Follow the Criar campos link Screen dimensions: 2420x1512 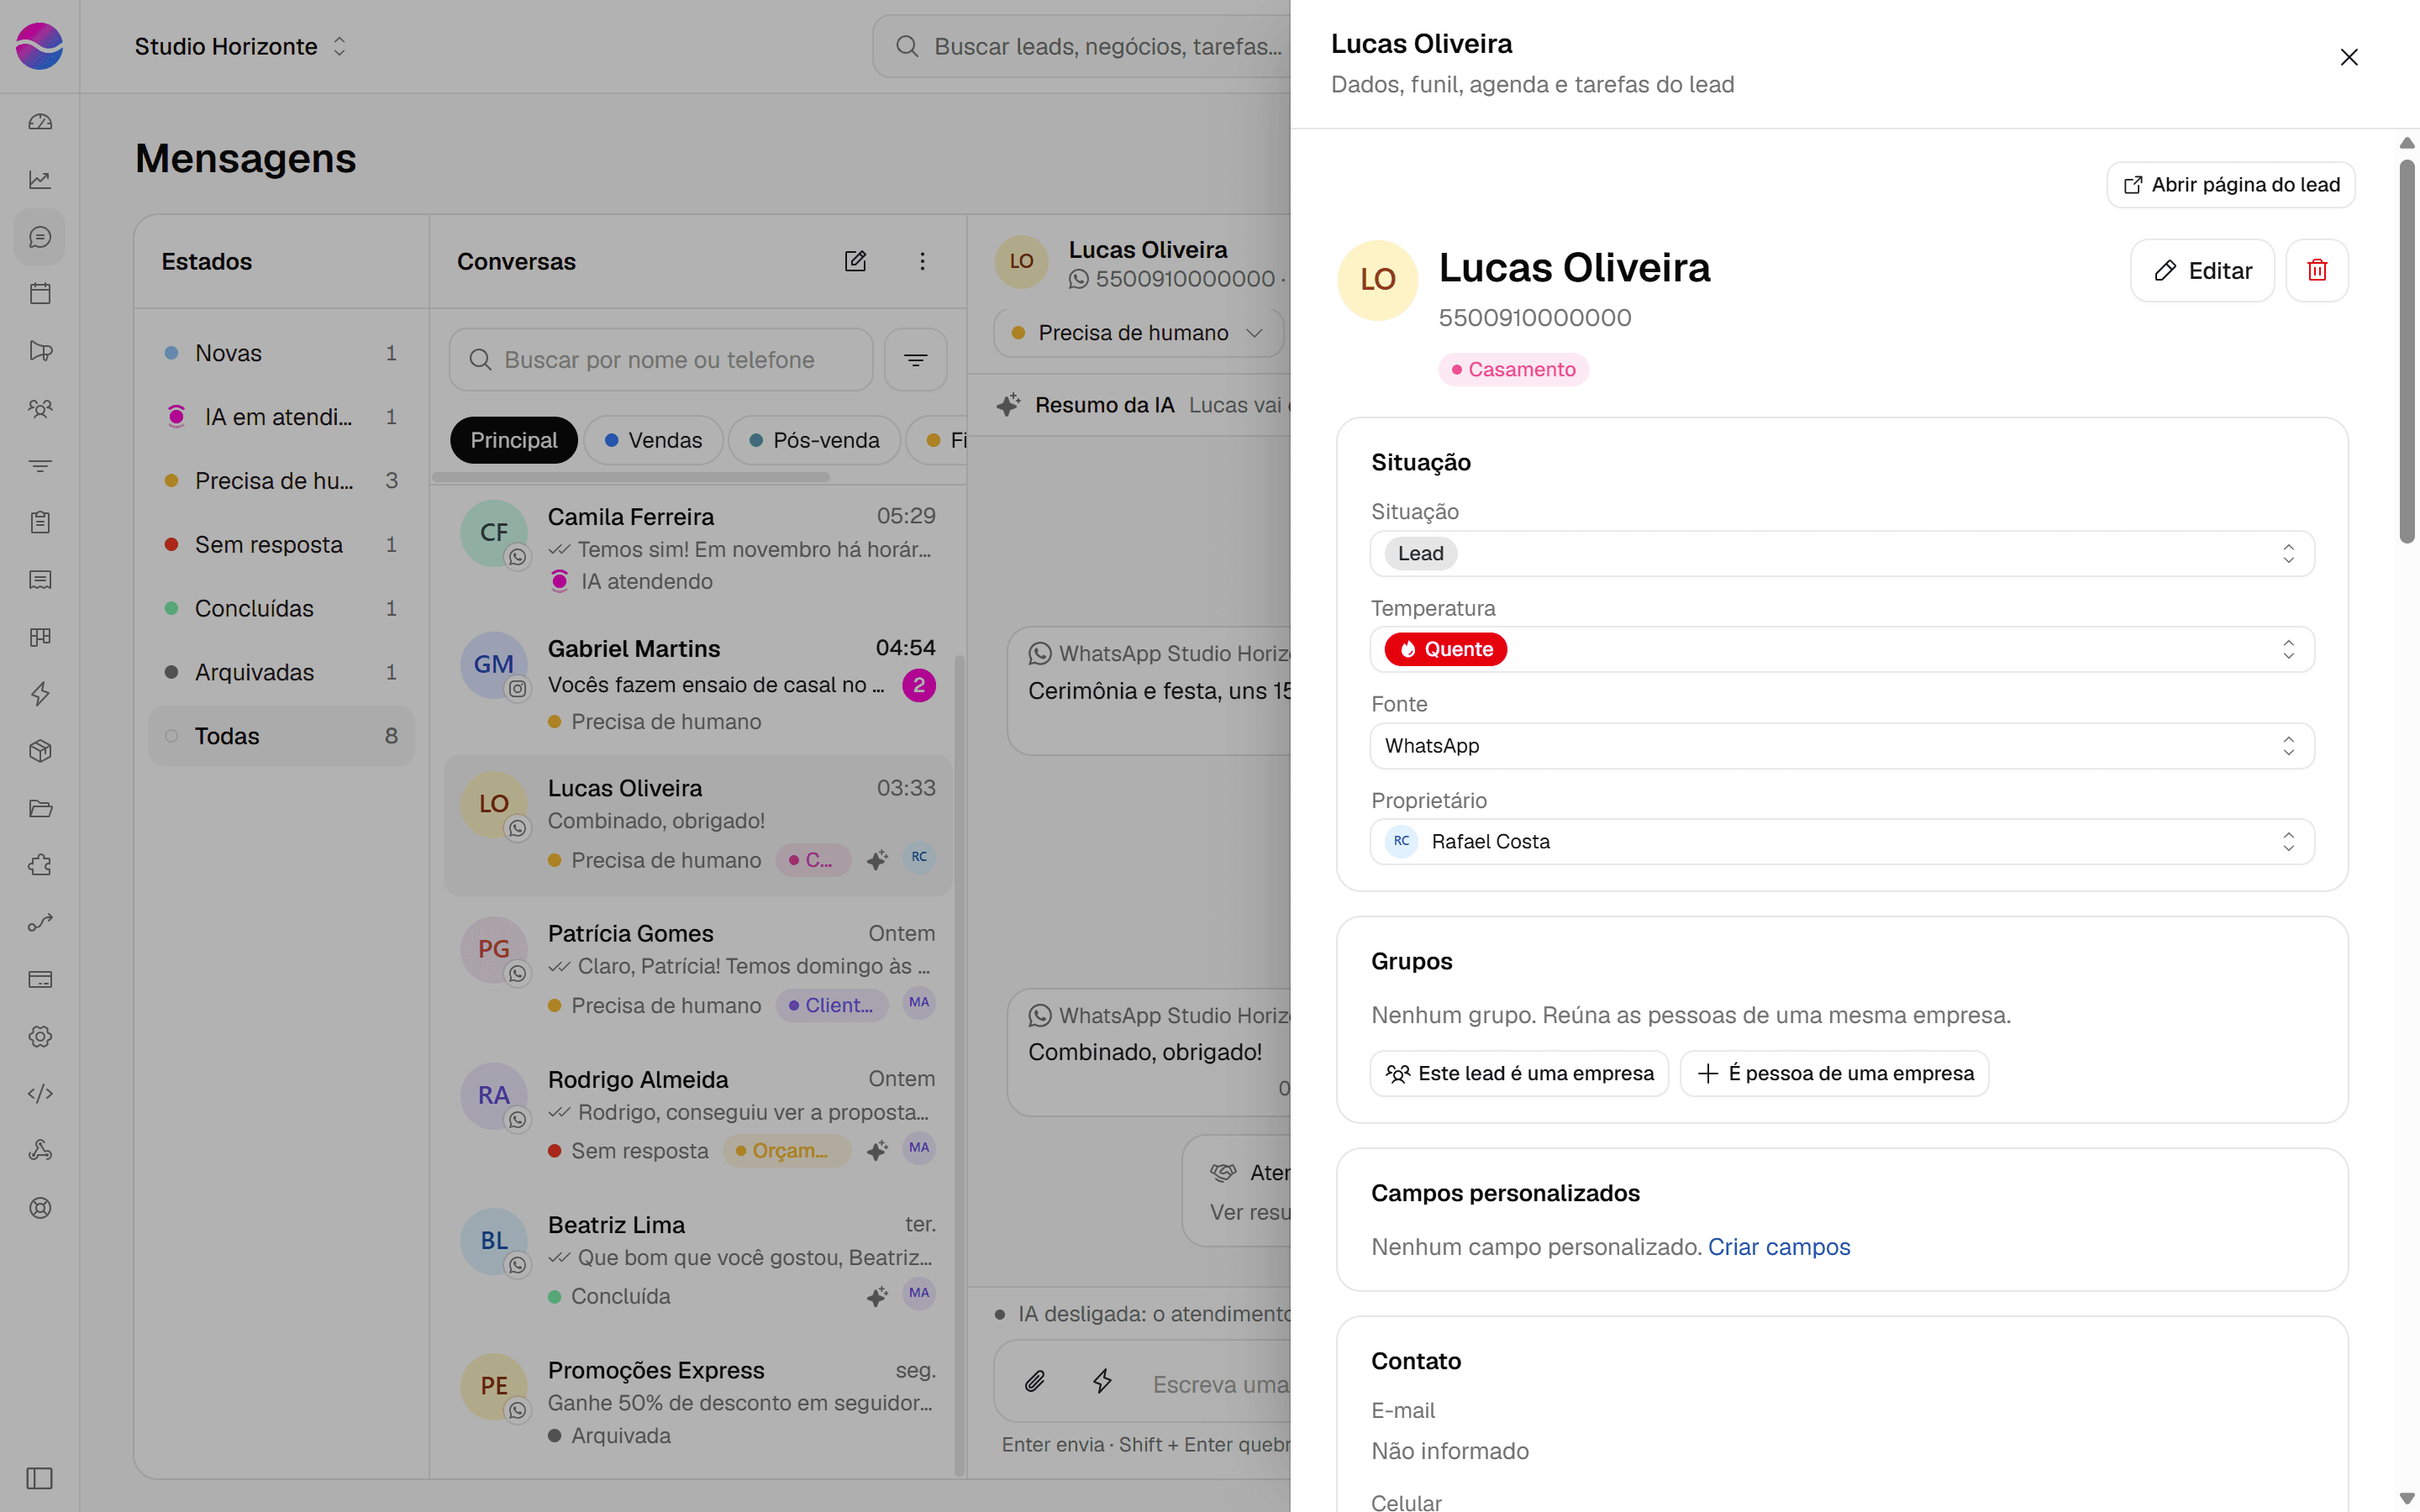1779,1247
